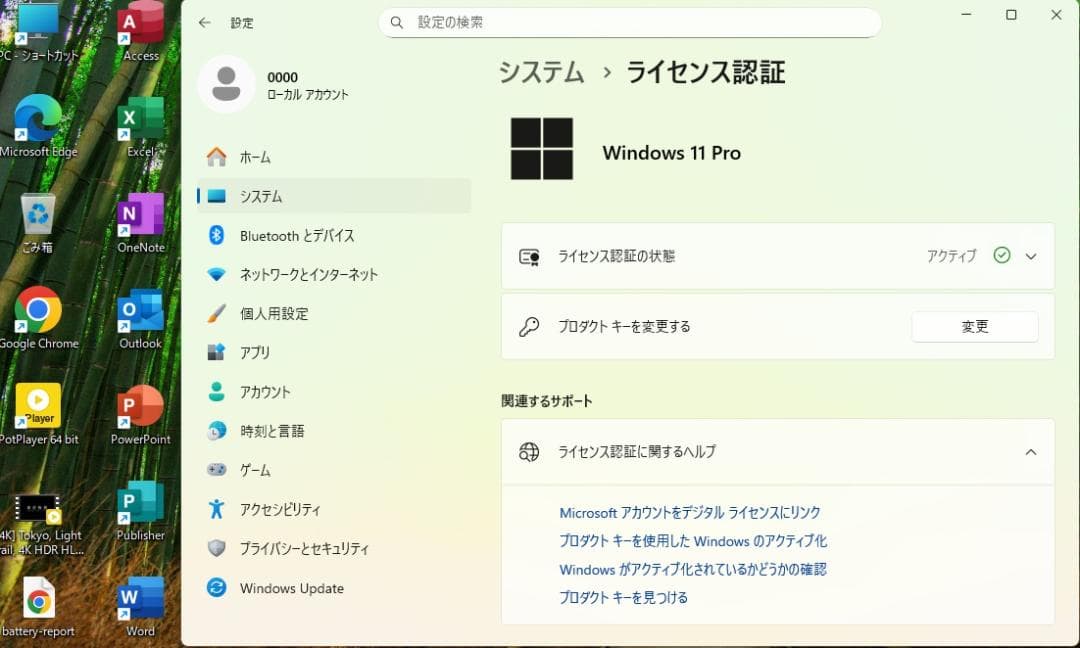1080x648 pixels.
Task: Open the Windows activation check help link
Action: (x=696, y=569)
